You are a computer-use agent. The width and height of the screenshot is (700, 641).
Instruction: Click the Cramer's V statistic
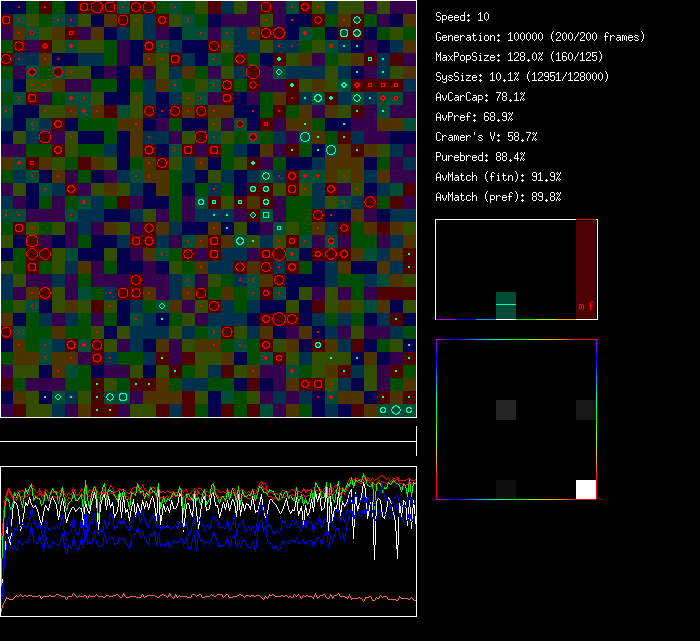coord(486,137)
